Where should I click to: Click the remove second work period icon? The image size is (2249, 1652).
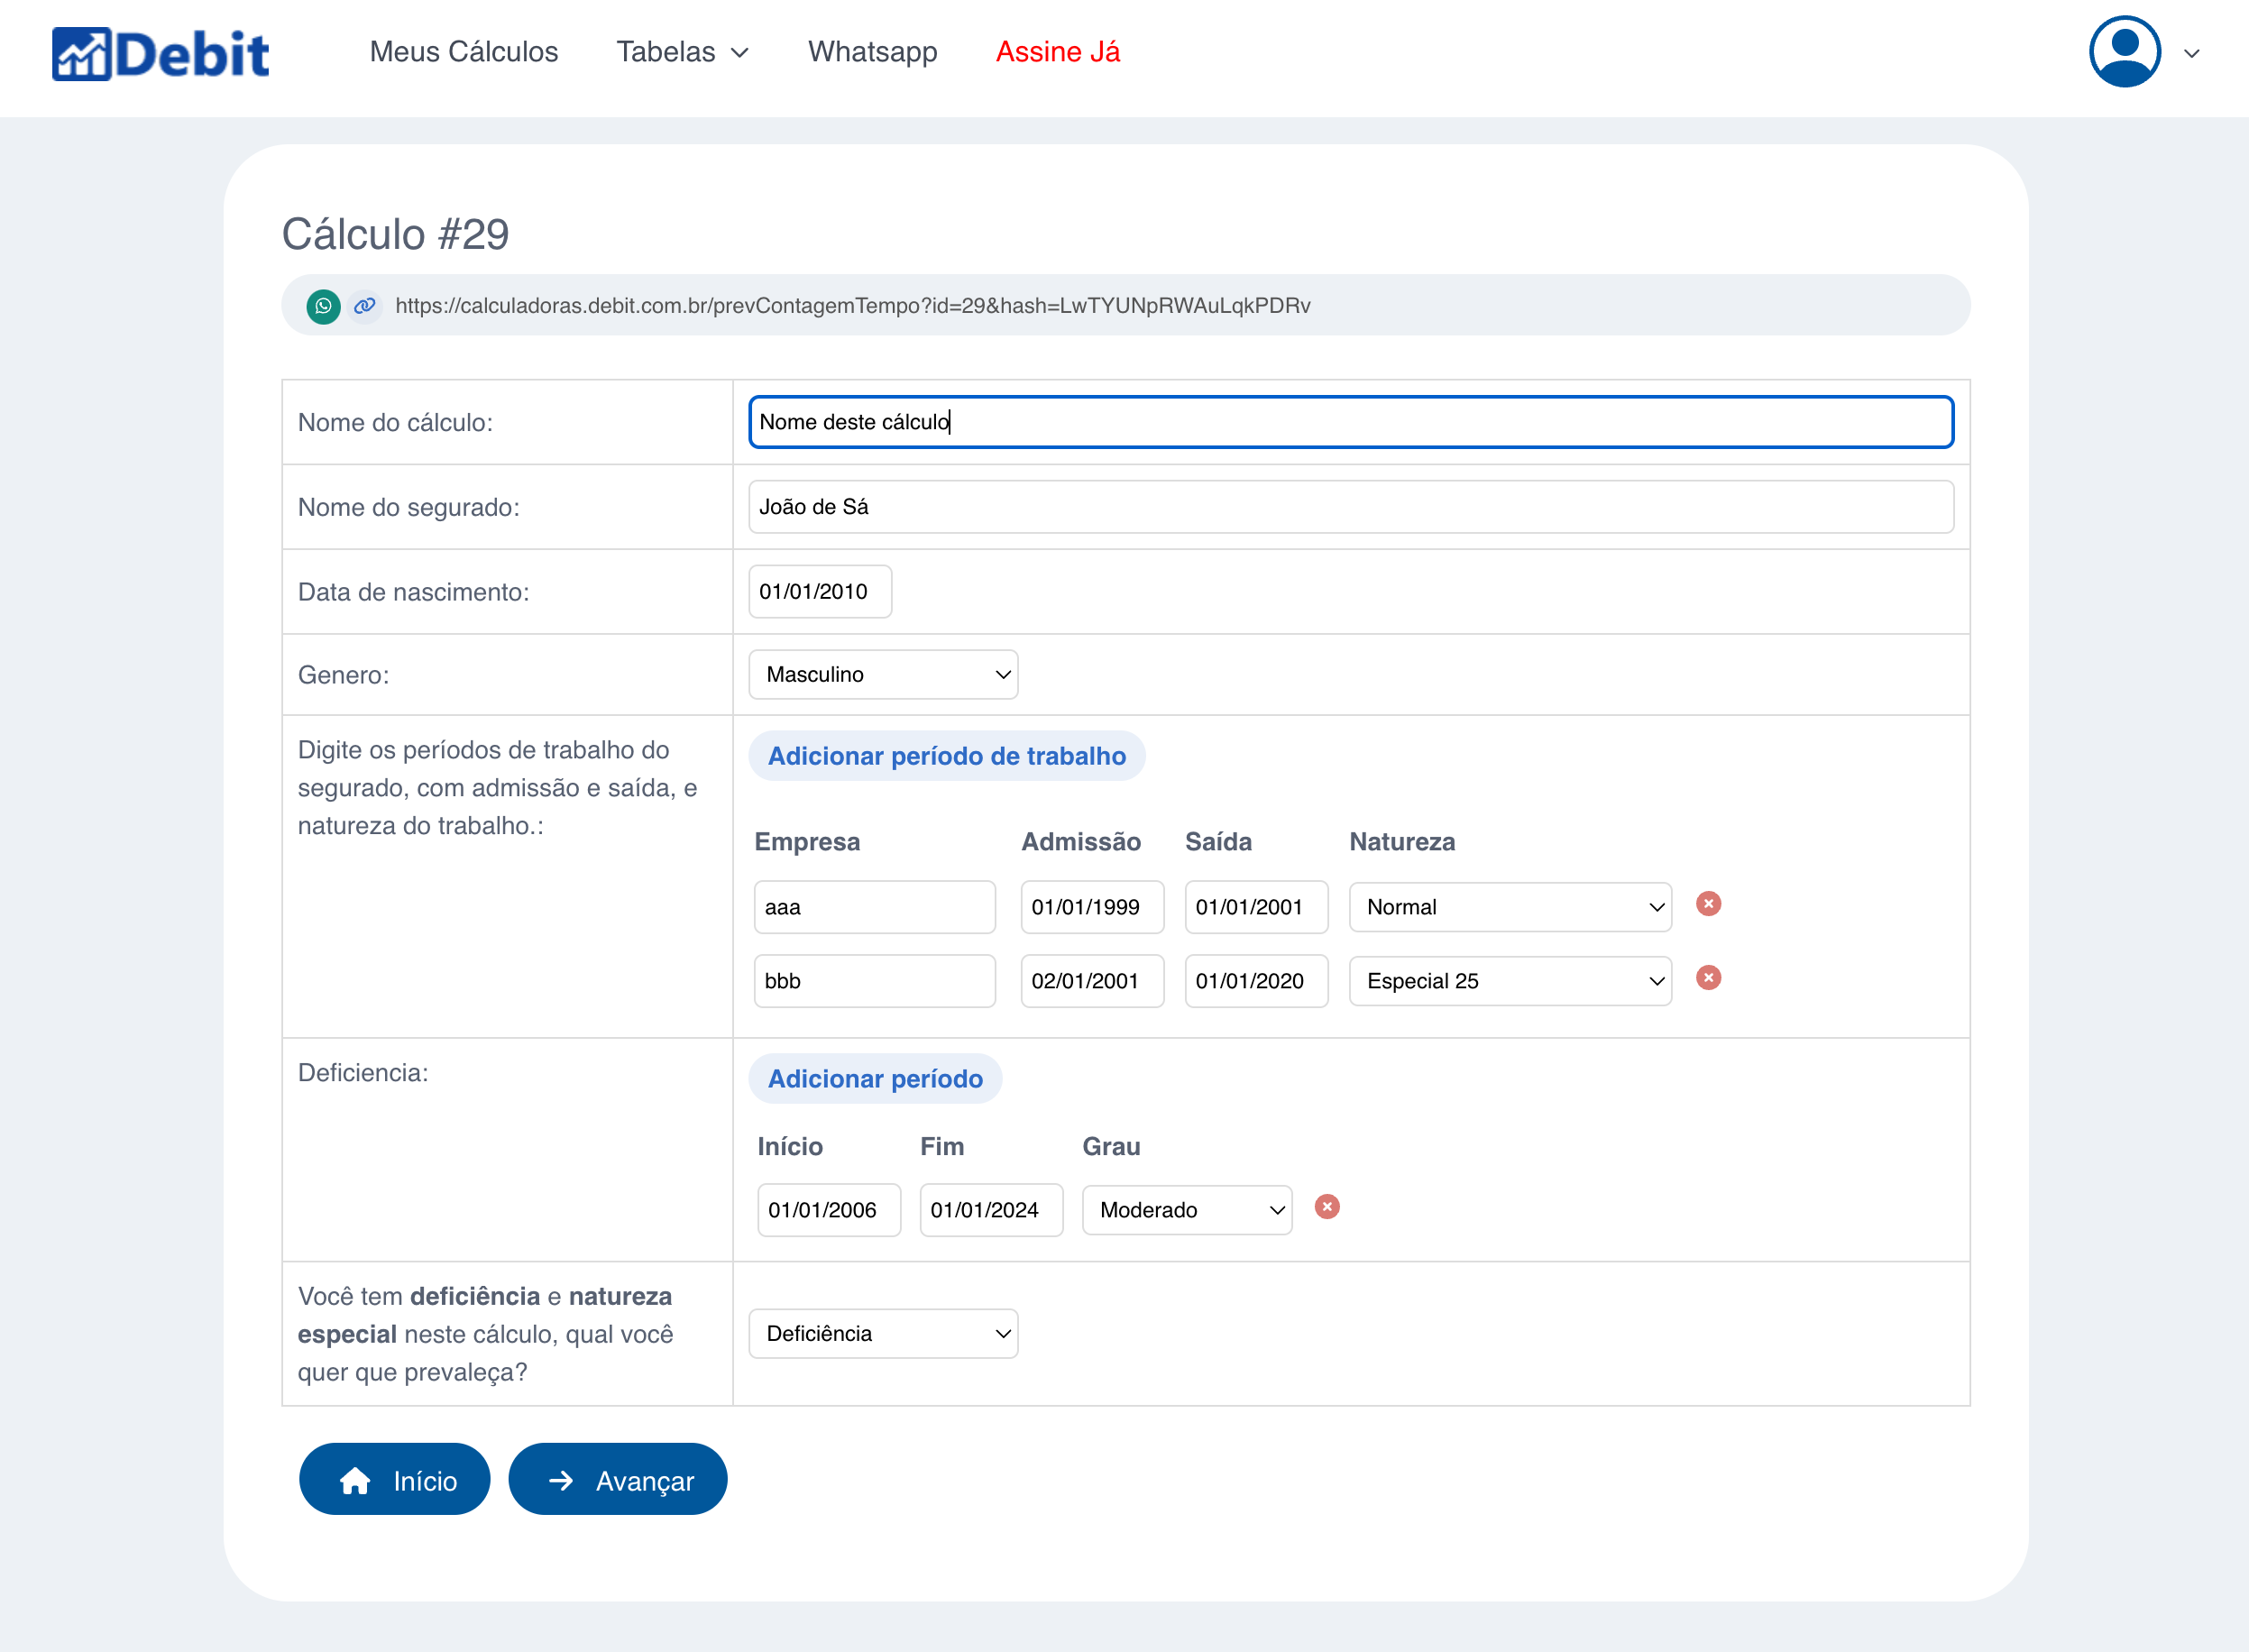pyautogui.click(x=1708, y=977)
